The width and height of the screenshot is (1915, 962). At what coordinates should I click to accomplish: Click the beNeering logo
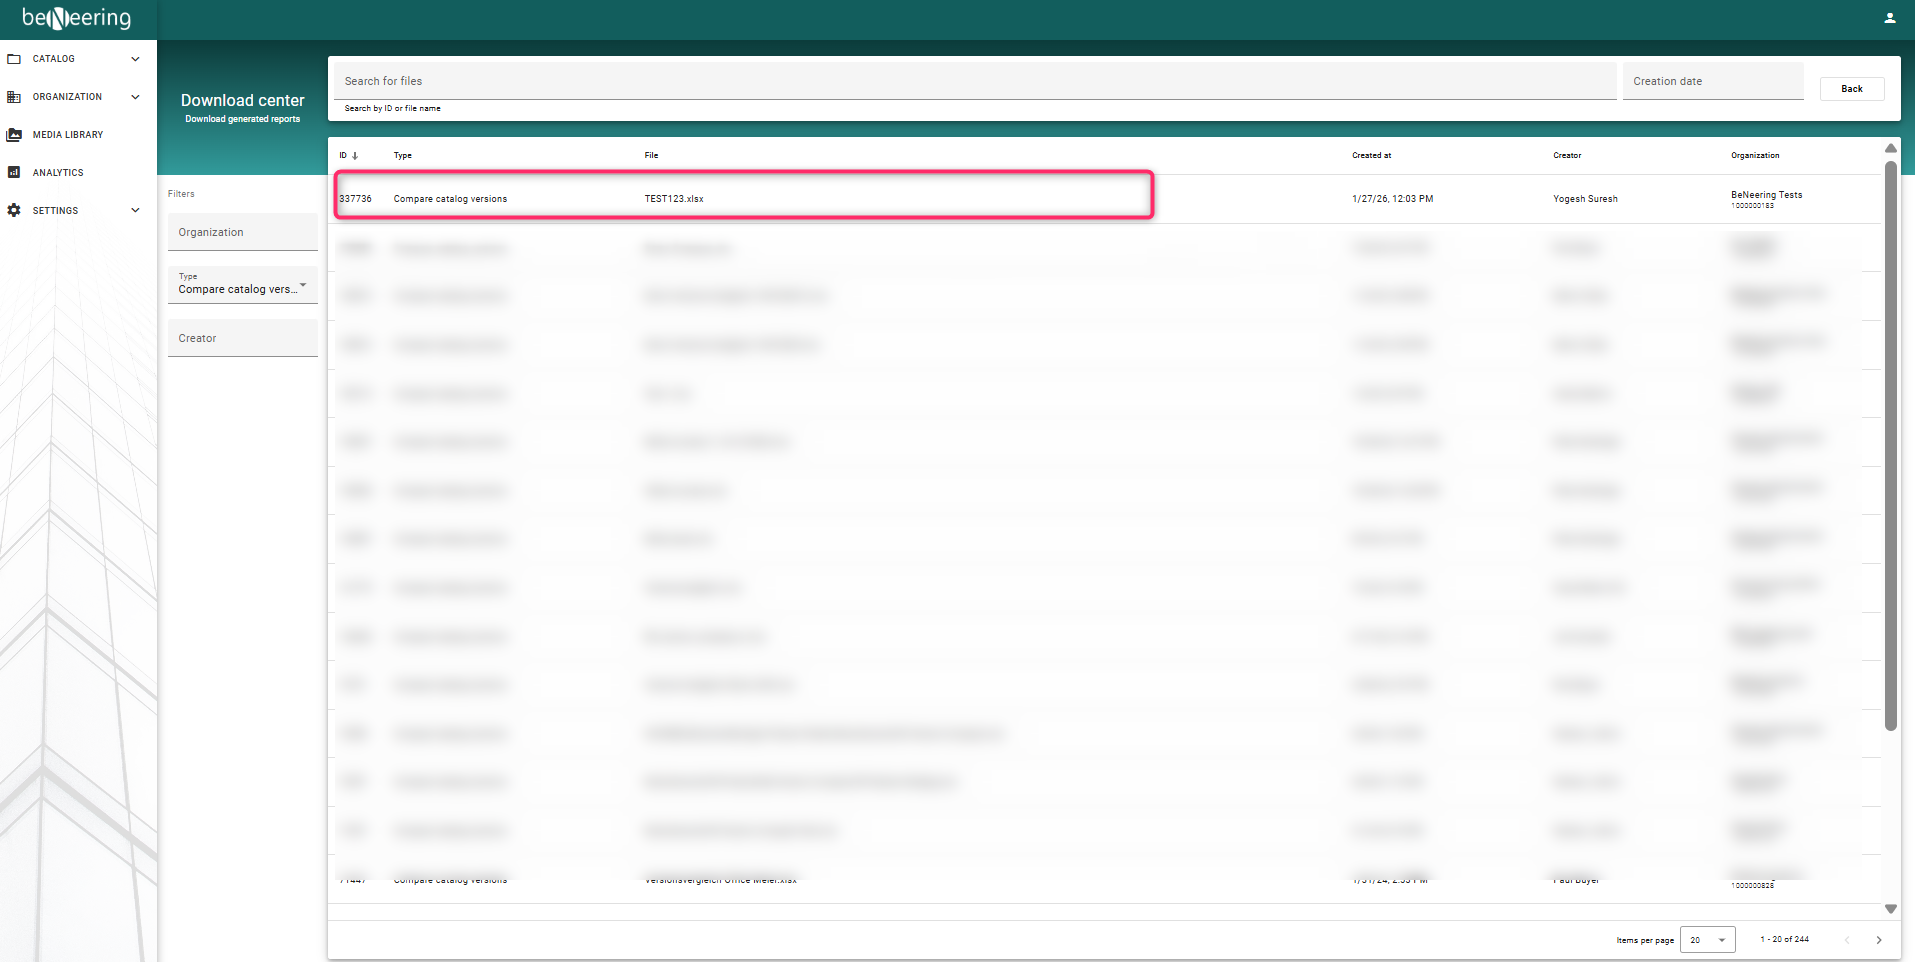click(77, 18)
